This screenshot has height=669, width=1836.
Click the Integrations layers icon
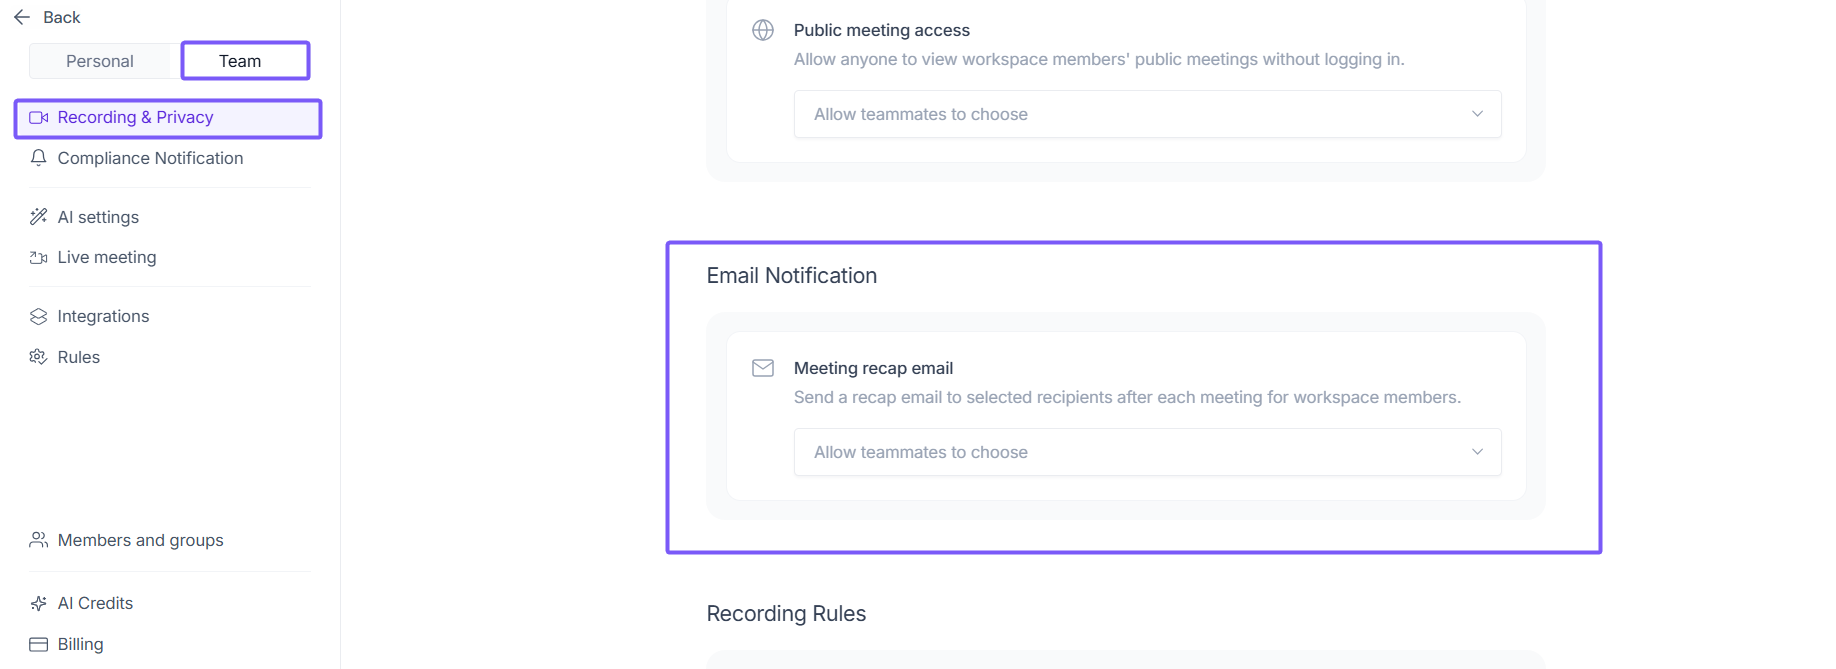click(39, 316)
